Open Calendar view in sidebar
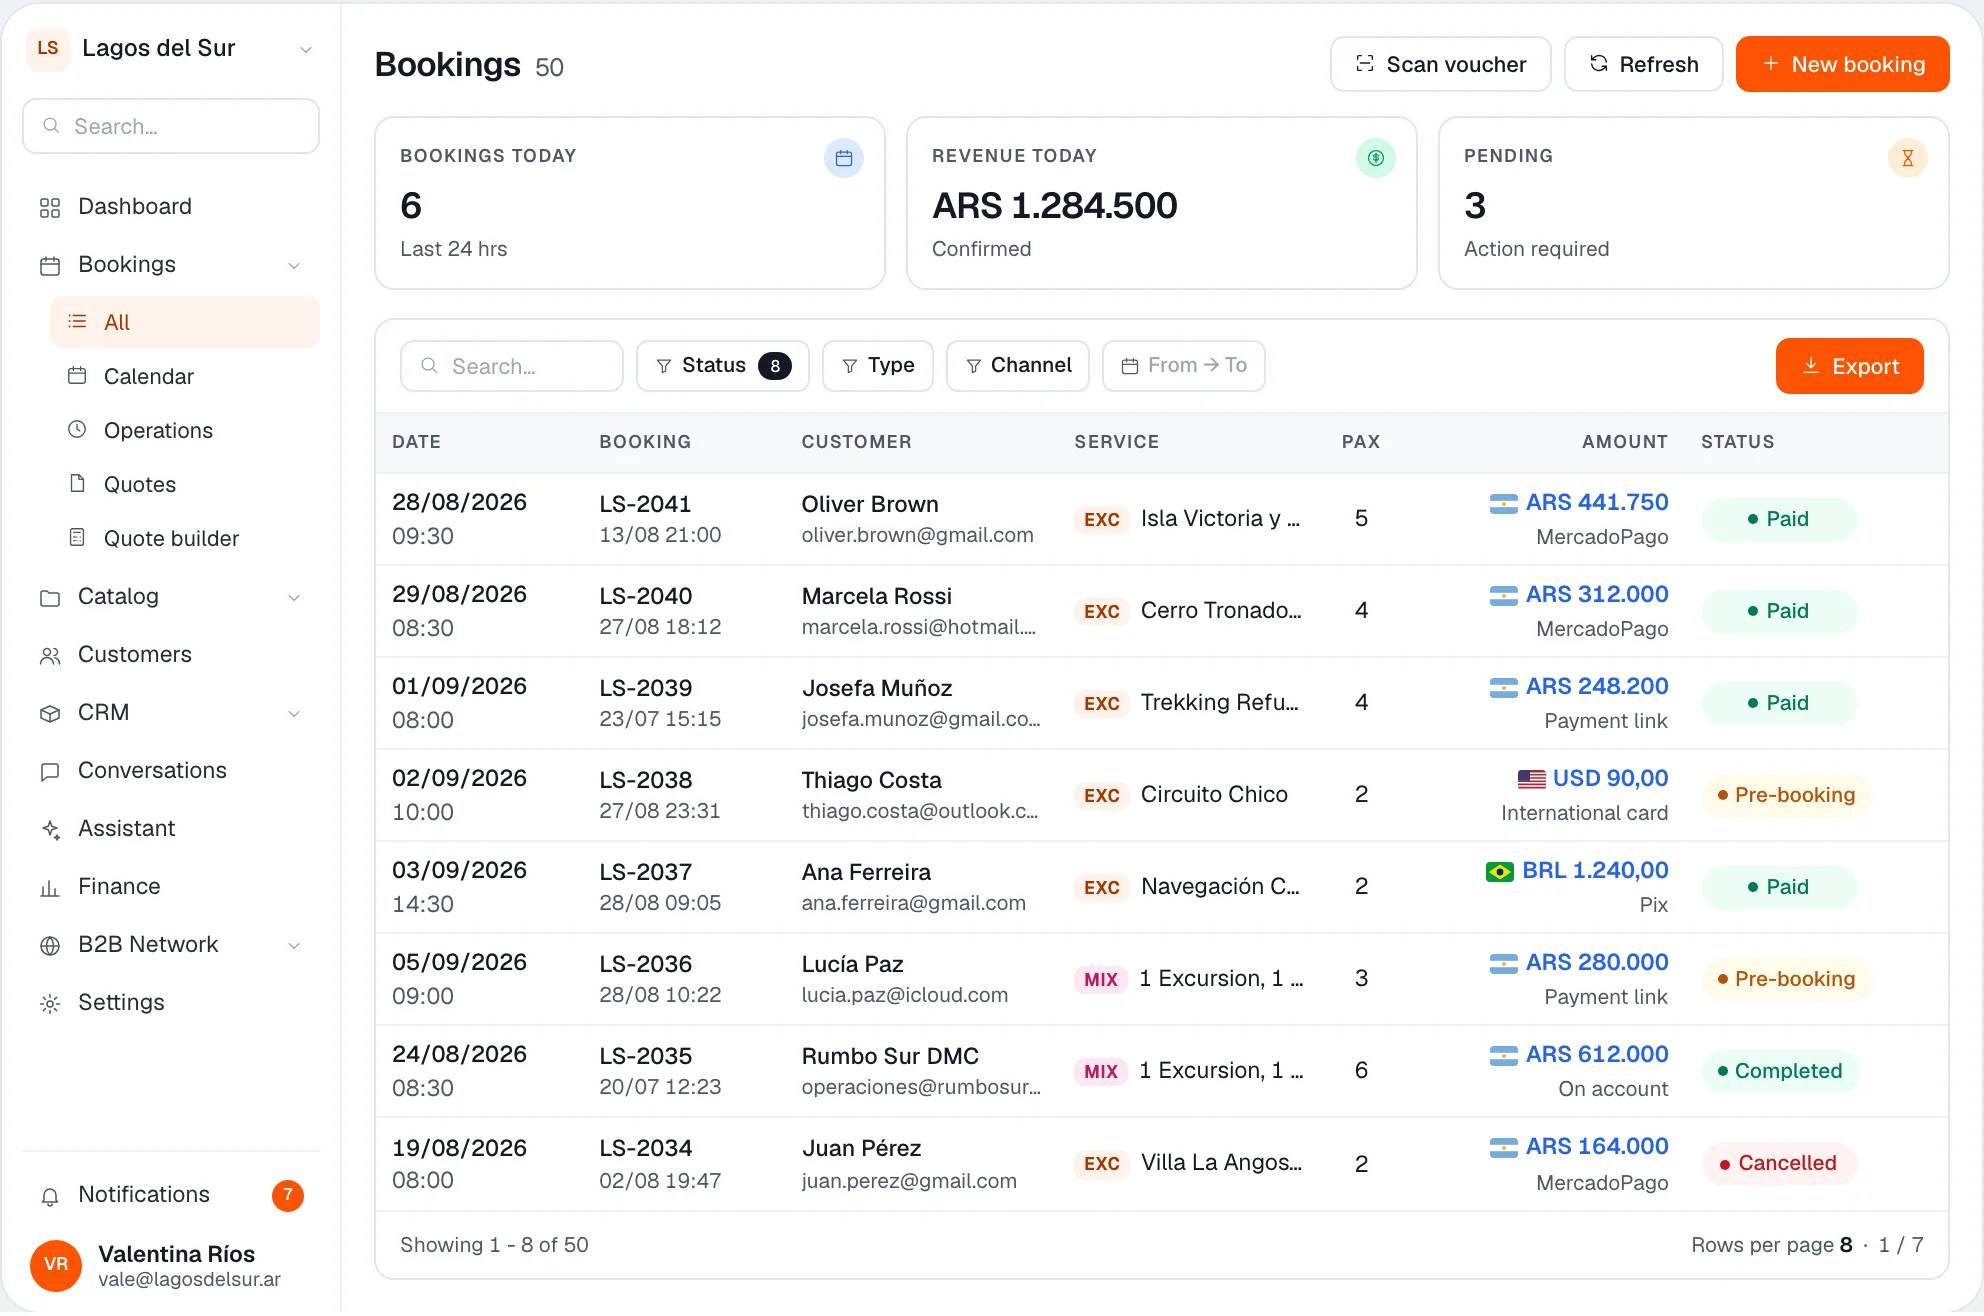This screenshot has width=1984, height=1316. click(x=185, y=376)
